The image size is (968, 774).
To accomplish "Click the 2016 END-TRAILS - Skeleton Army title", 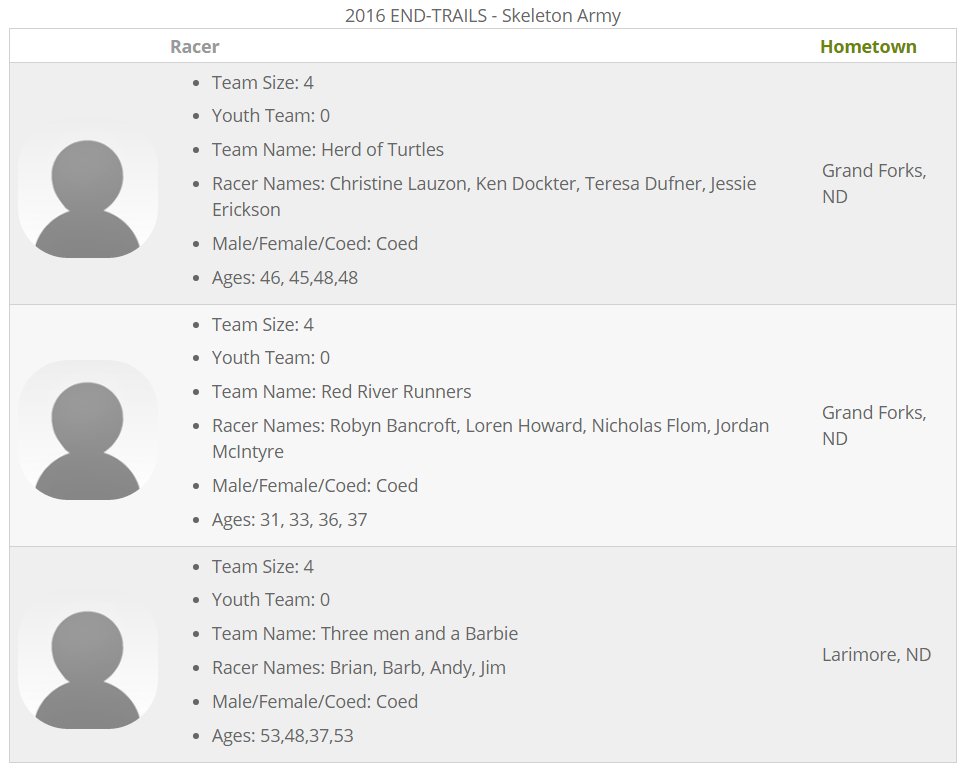I will click(483, 15).
